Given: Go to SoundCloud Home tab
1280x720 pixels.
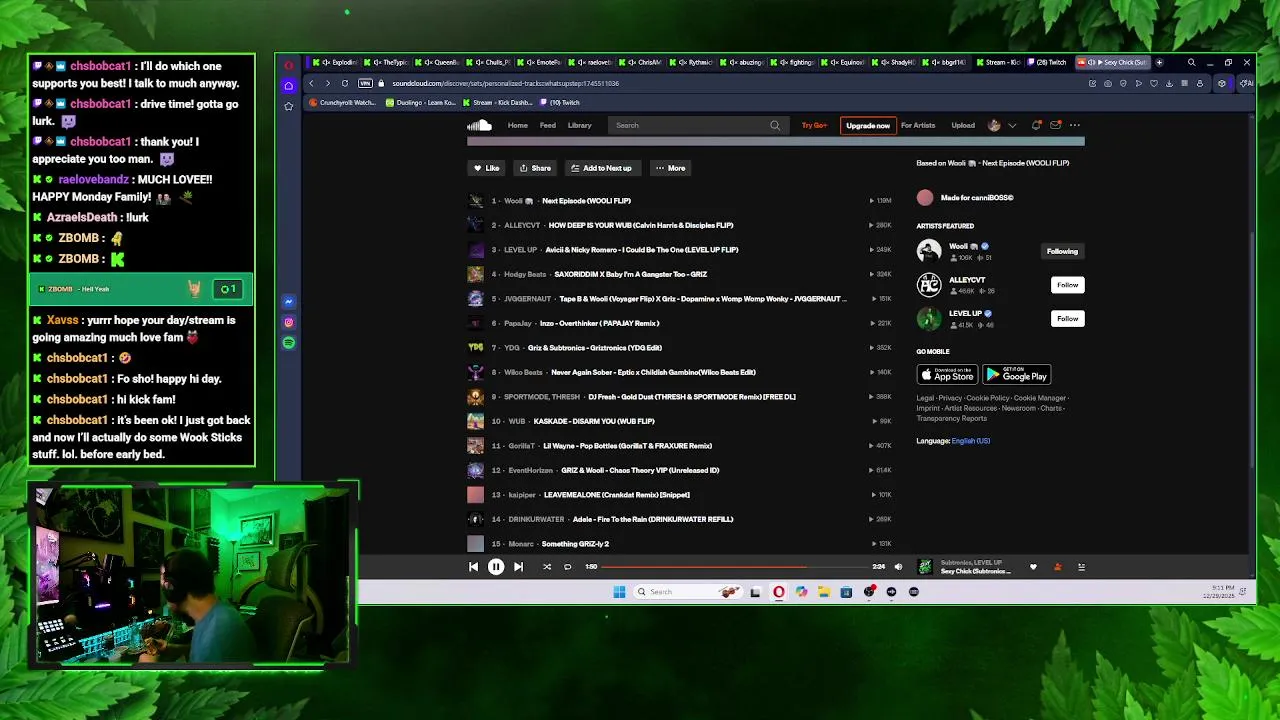Looking at the screenshot, I should 517,125.
